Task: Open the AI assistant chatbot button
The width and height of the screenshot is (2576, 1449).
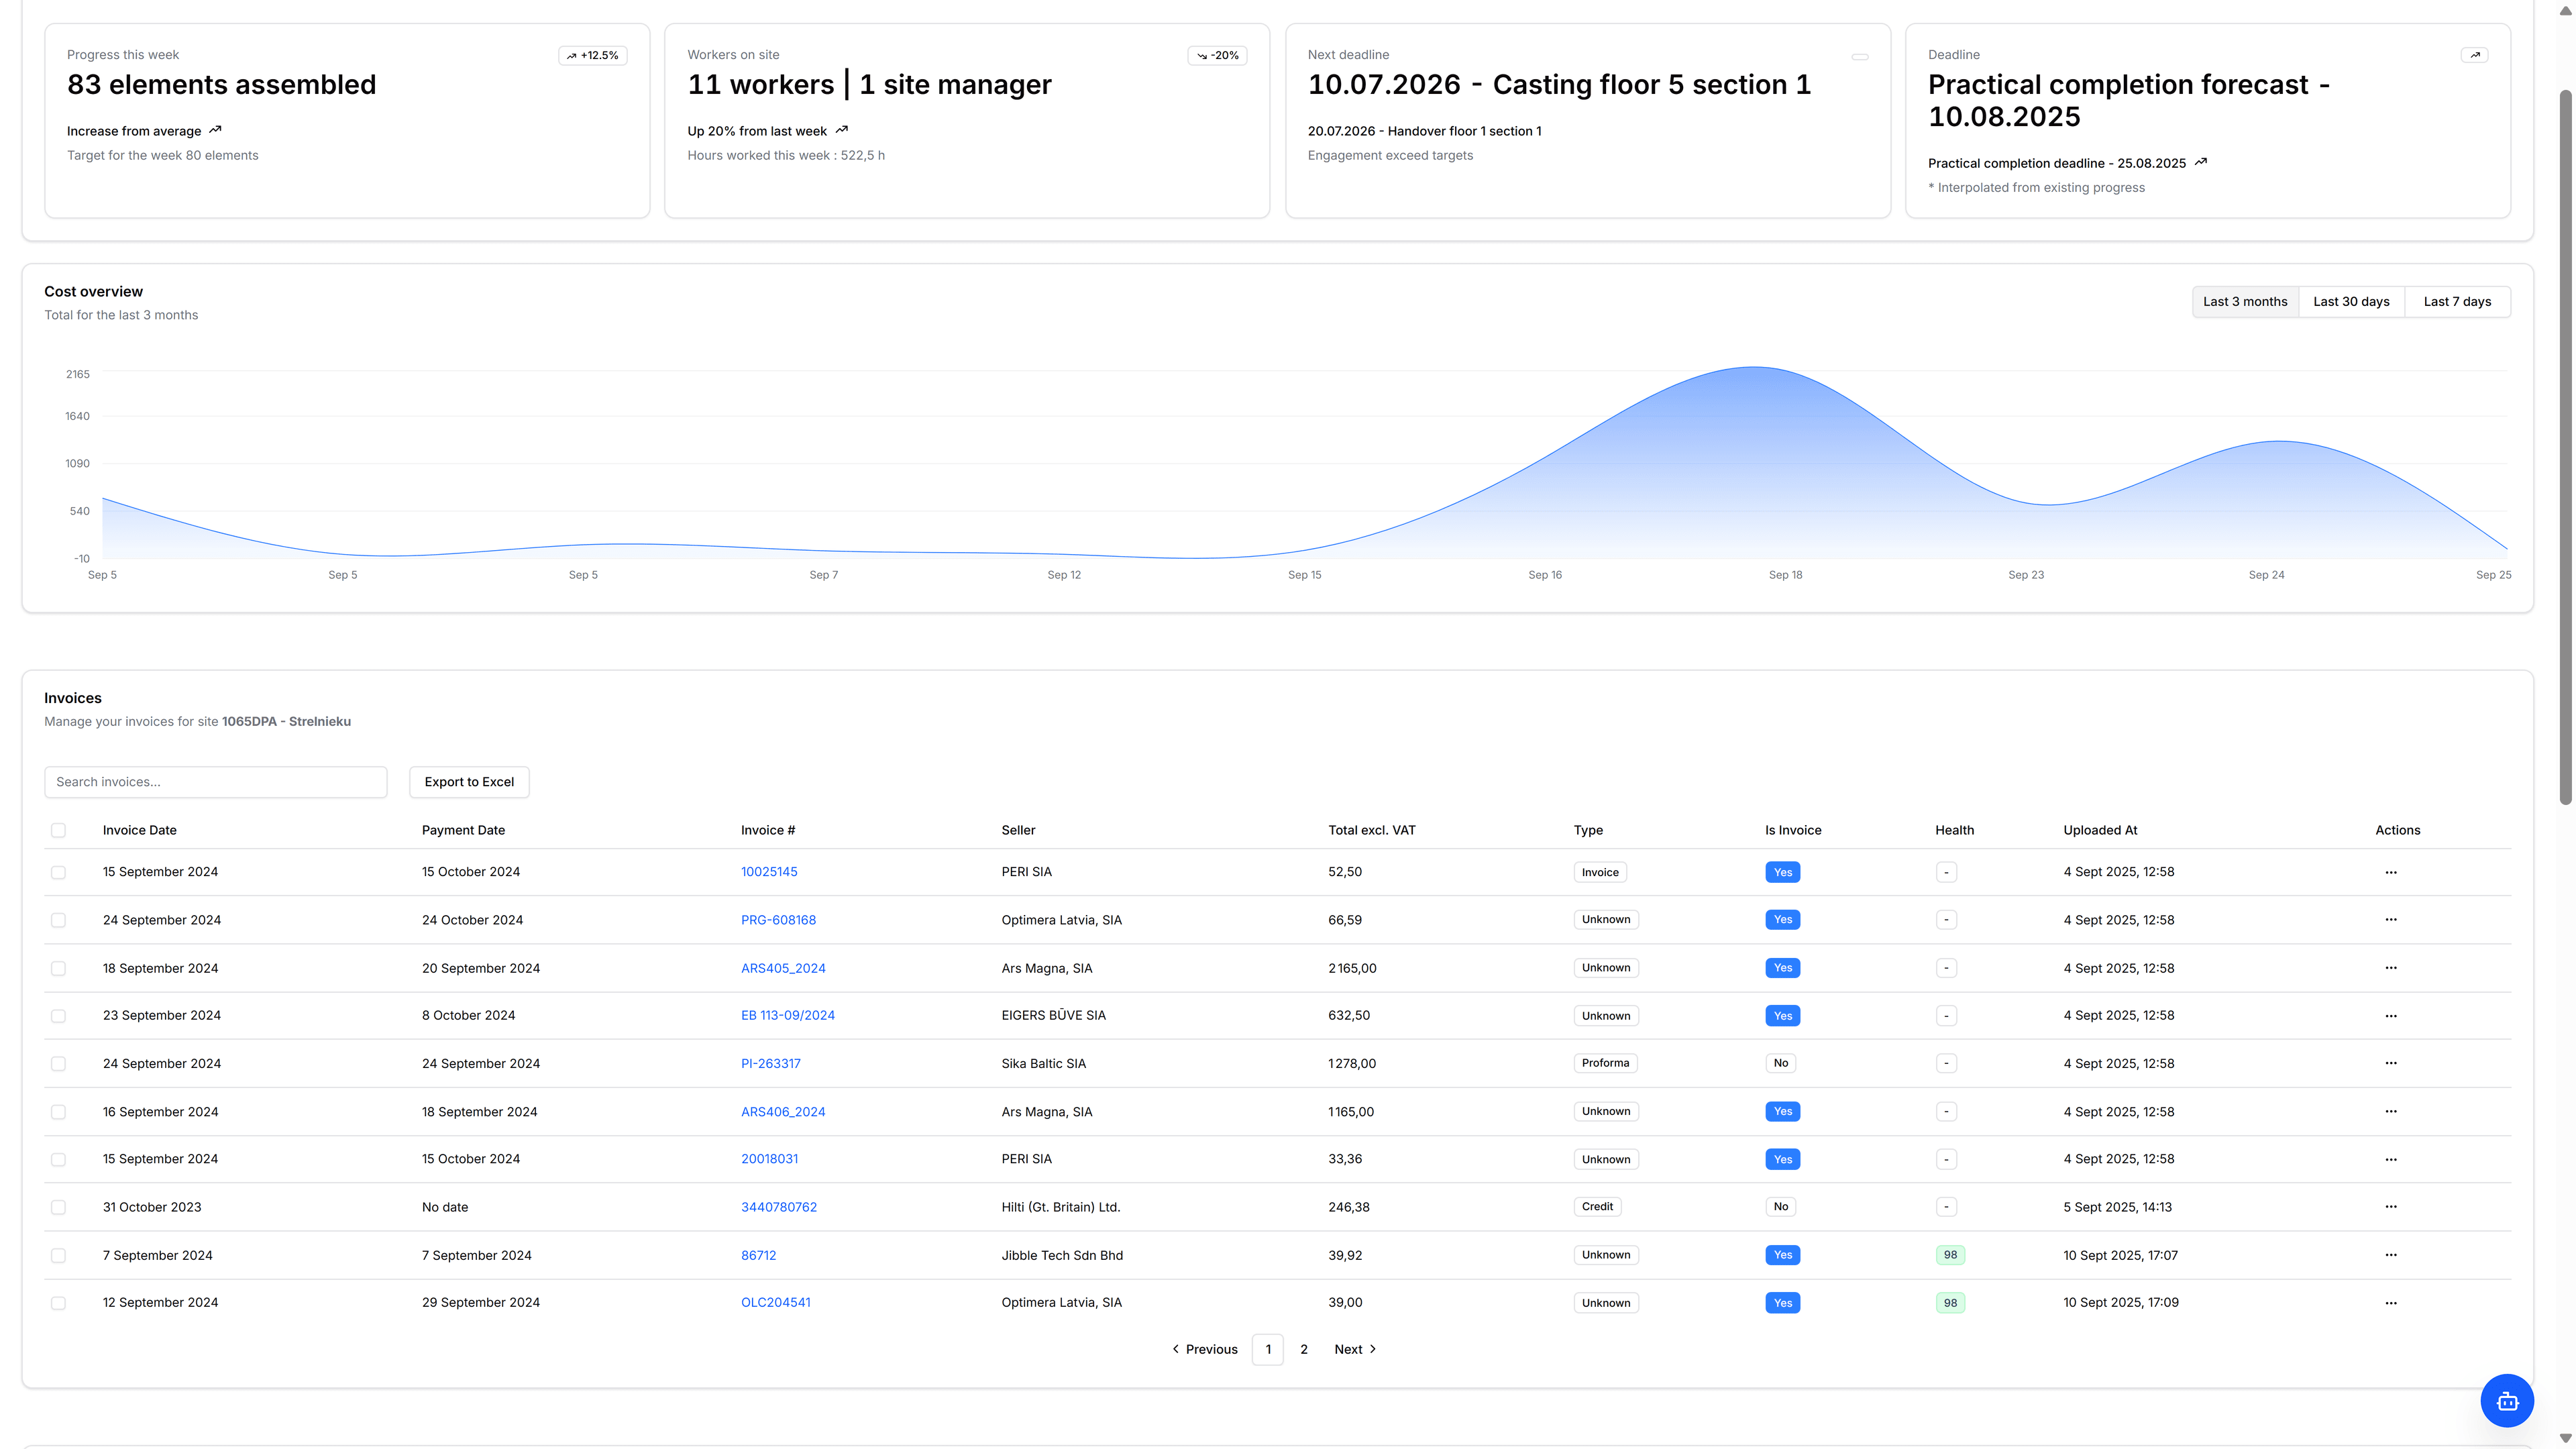Action: coord(2507,1400)
